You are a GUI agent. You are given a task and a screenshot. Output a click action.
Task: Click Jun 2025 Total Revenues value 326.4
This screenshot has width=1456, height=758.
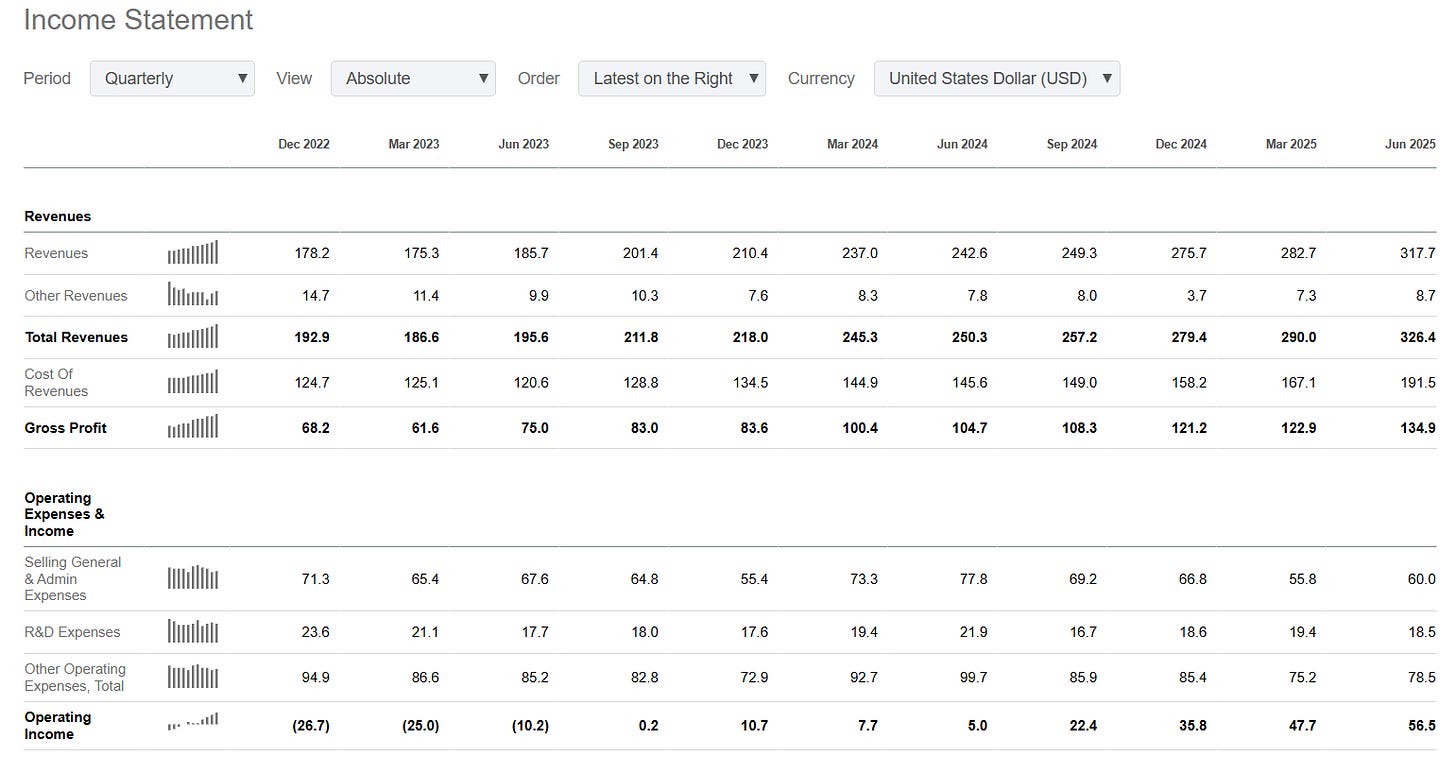[1418, 337]
